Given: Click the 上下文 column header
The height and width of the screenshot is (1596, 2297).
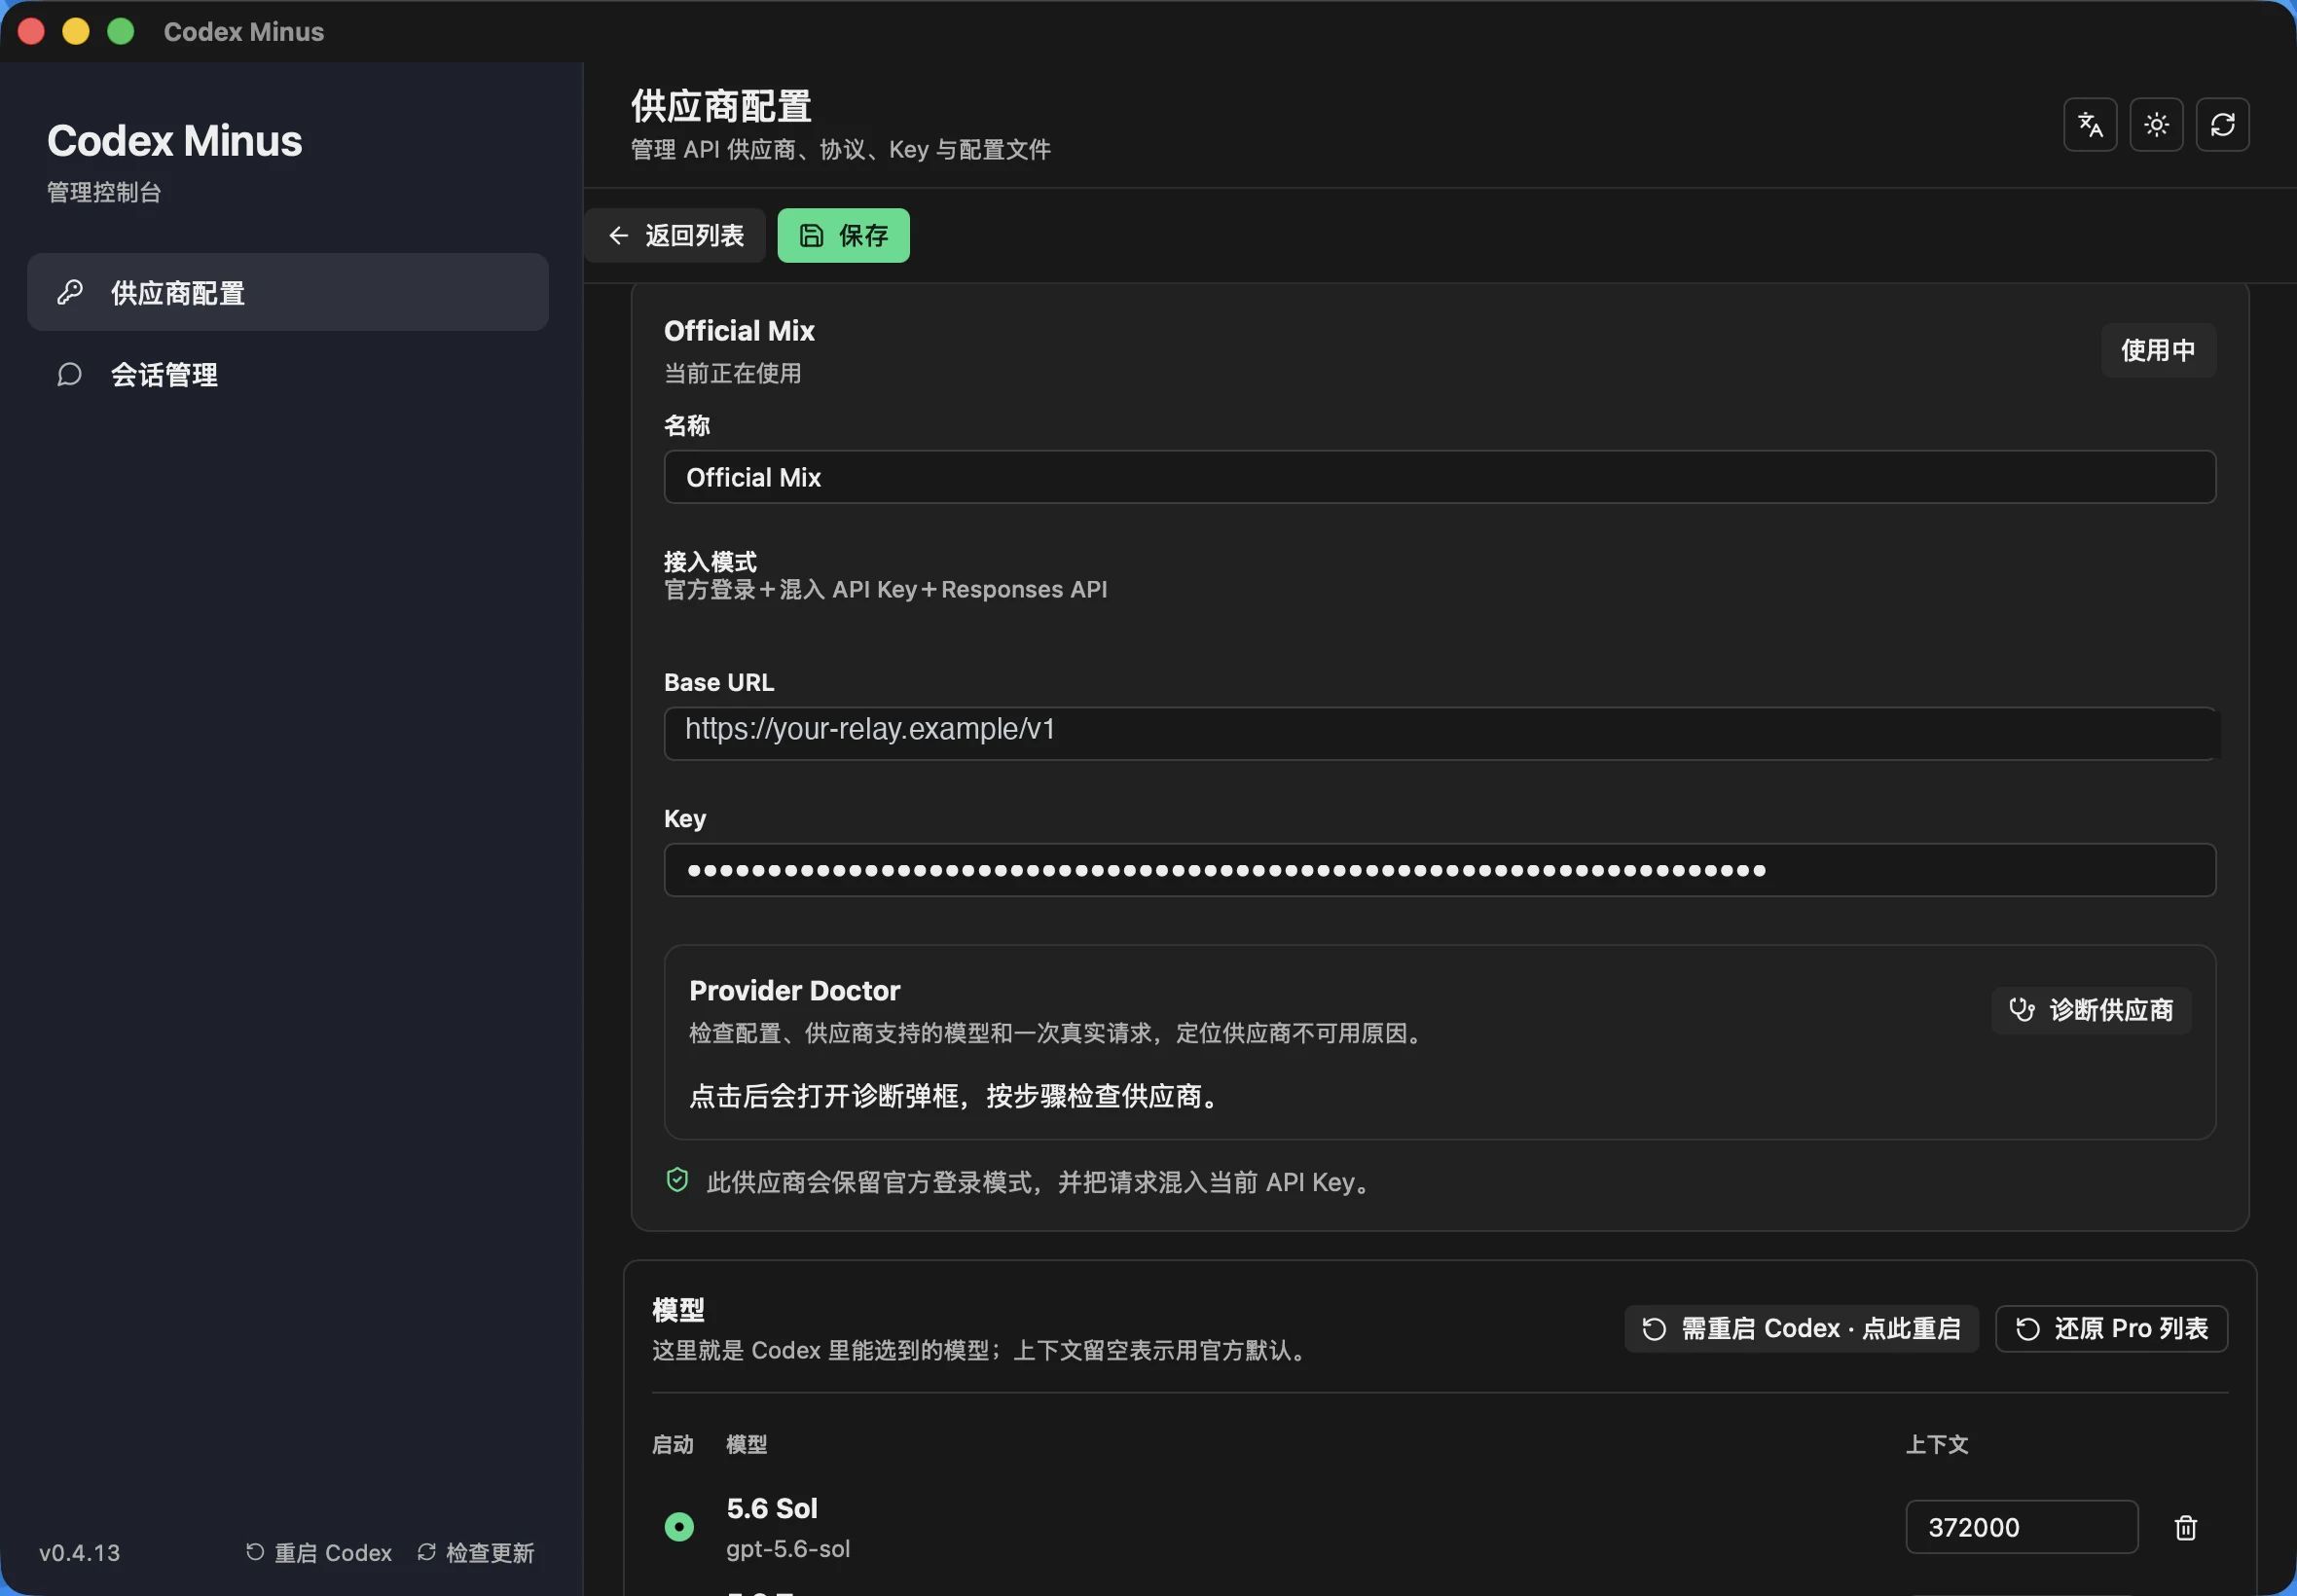Looking at the screenshot, I should pyautogui.click(x=1936, y=1444).
